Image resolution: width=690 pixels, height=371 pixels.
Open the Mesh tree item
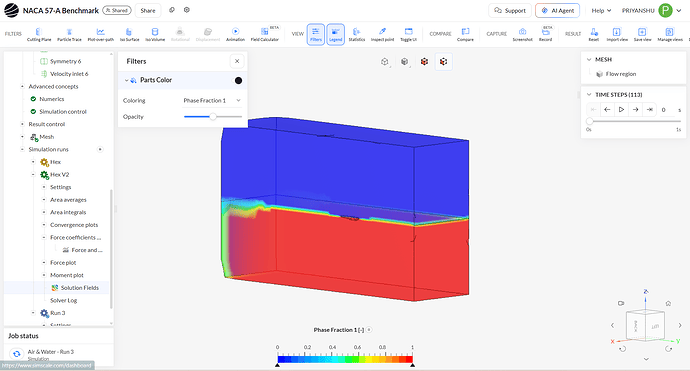pos(46,137)
